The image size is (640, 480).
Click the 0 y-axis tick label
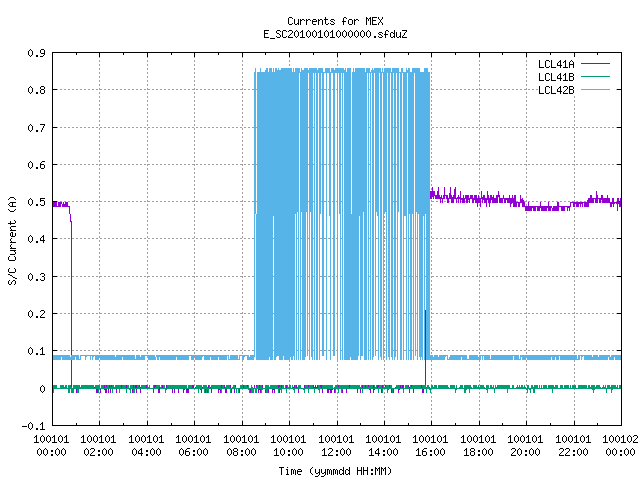click(42, 389)
